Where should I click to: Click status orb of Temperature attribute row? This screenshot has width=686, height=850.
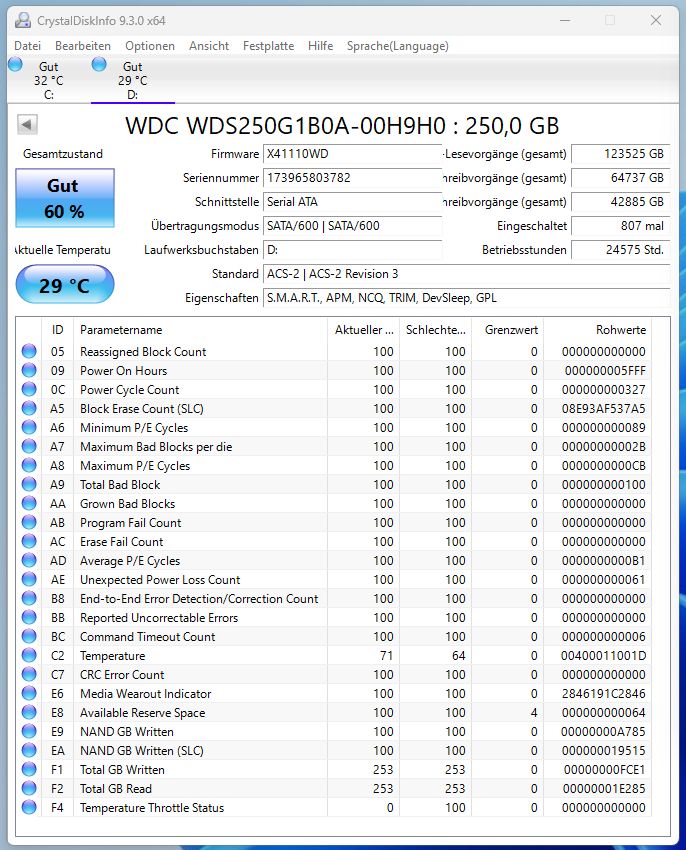click(x=29, y=655)
